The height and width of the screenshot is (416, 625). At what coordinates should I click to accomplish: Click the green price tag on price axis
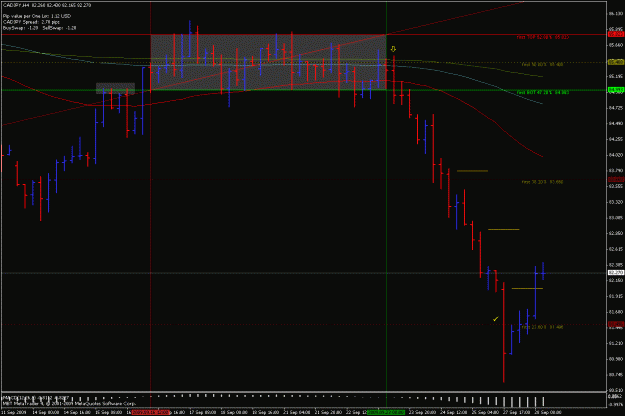[616, 90]
